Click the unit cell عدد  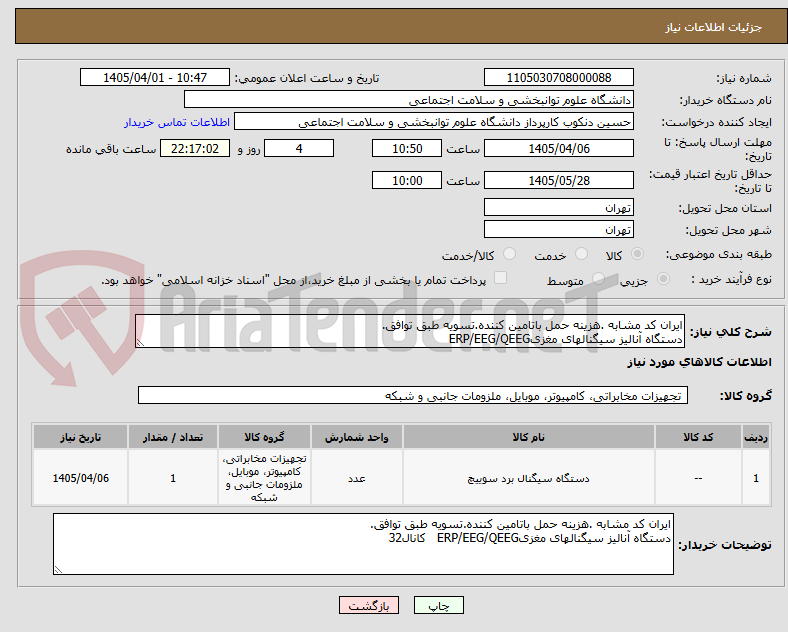click(x=356, y=478)
